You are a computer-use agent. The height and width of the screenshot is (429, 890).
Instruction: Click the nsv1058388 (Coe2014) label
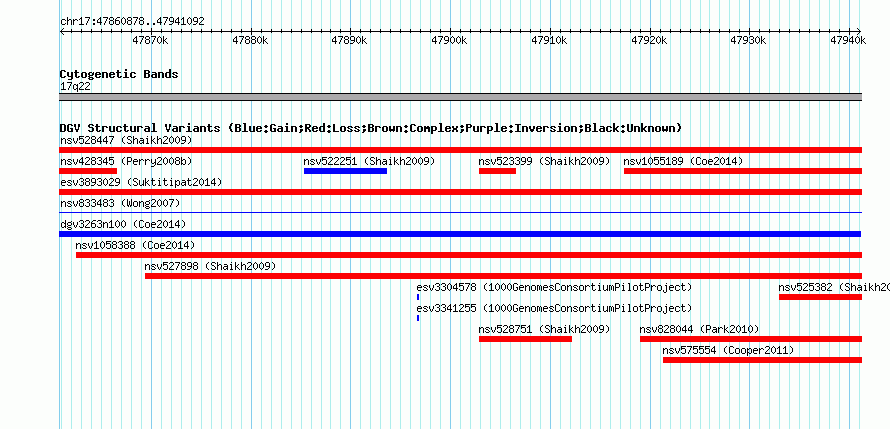point(135,245)
